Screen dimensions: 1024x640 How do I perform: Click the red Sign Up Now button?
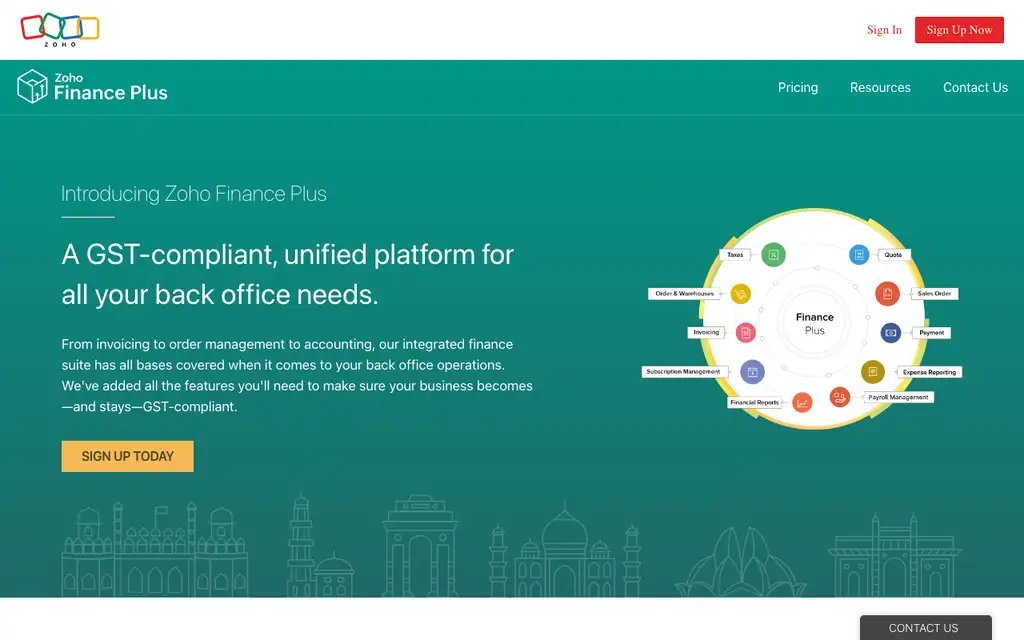pyautogui.click(x=959, y=30)
